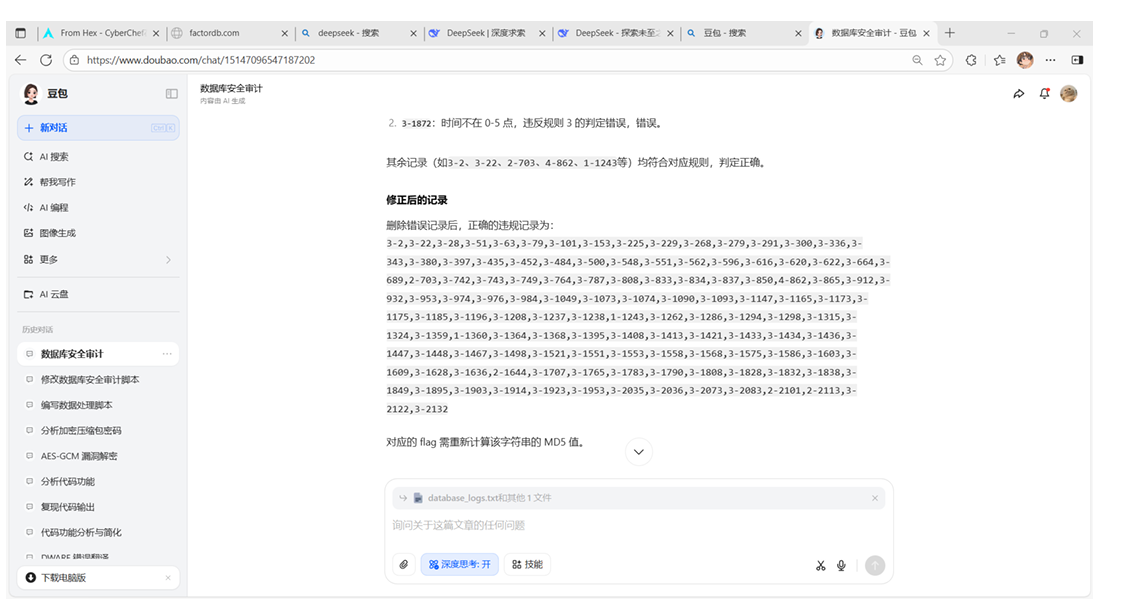The image size is (1121, 612).
Task: Open the 技能 skills menu
Action: (527, 565)
